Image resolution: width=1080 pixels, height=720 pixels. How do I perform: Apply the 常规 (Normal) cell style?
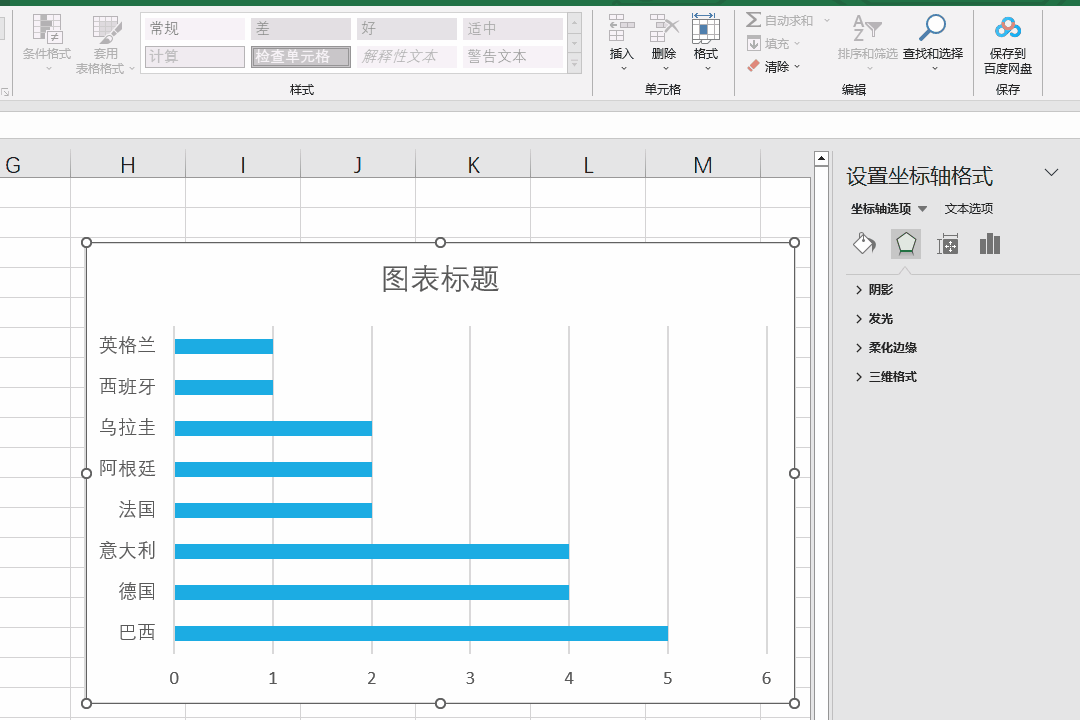click(195, 28)
